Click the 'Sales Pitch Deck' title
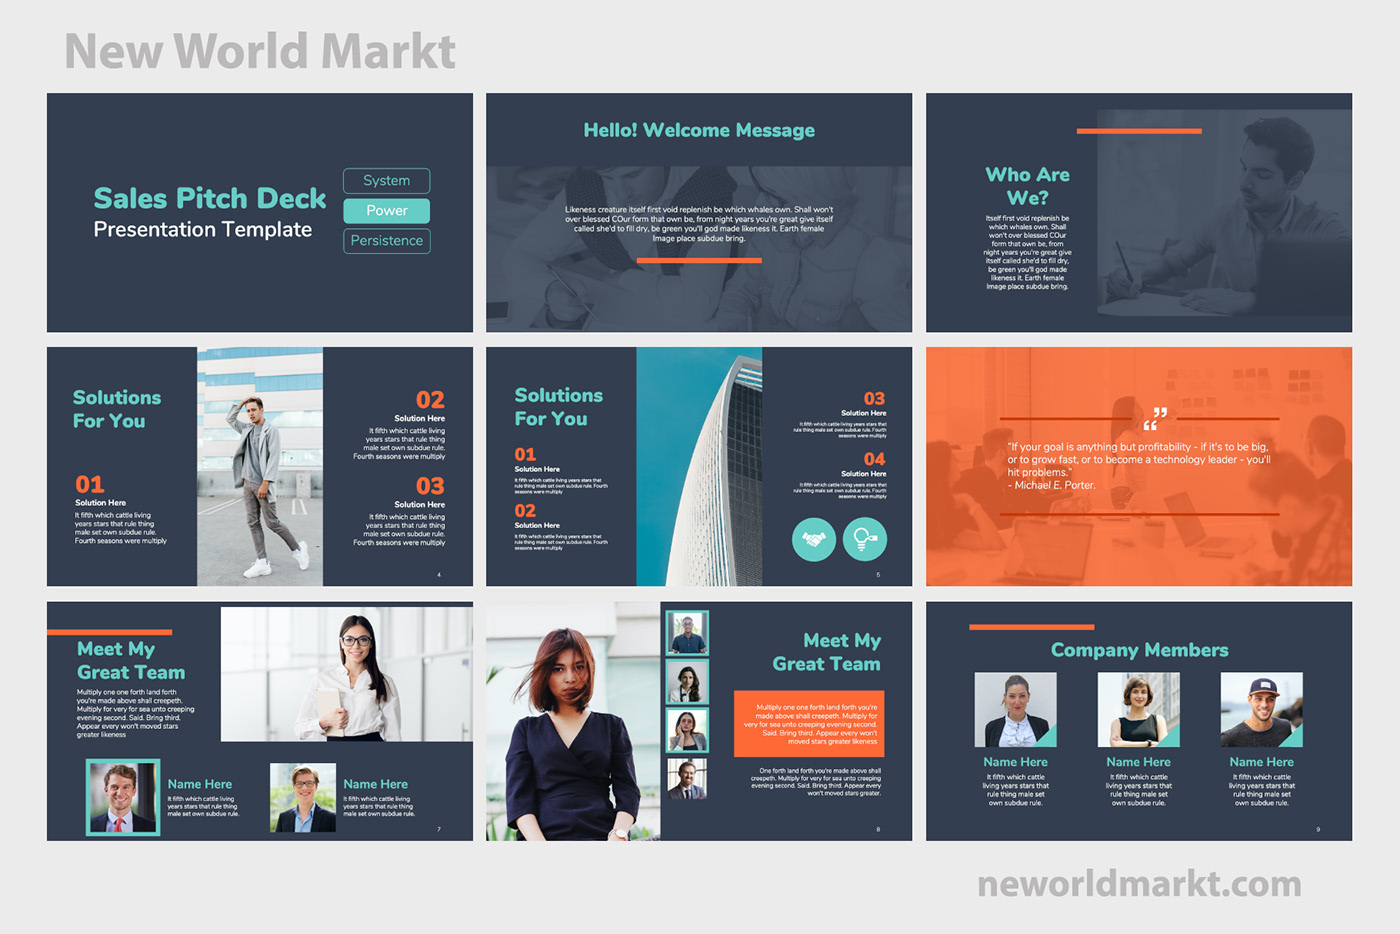Image resolution: width=1400 pixels, height=934 pixels. click(x=210, y=198)
